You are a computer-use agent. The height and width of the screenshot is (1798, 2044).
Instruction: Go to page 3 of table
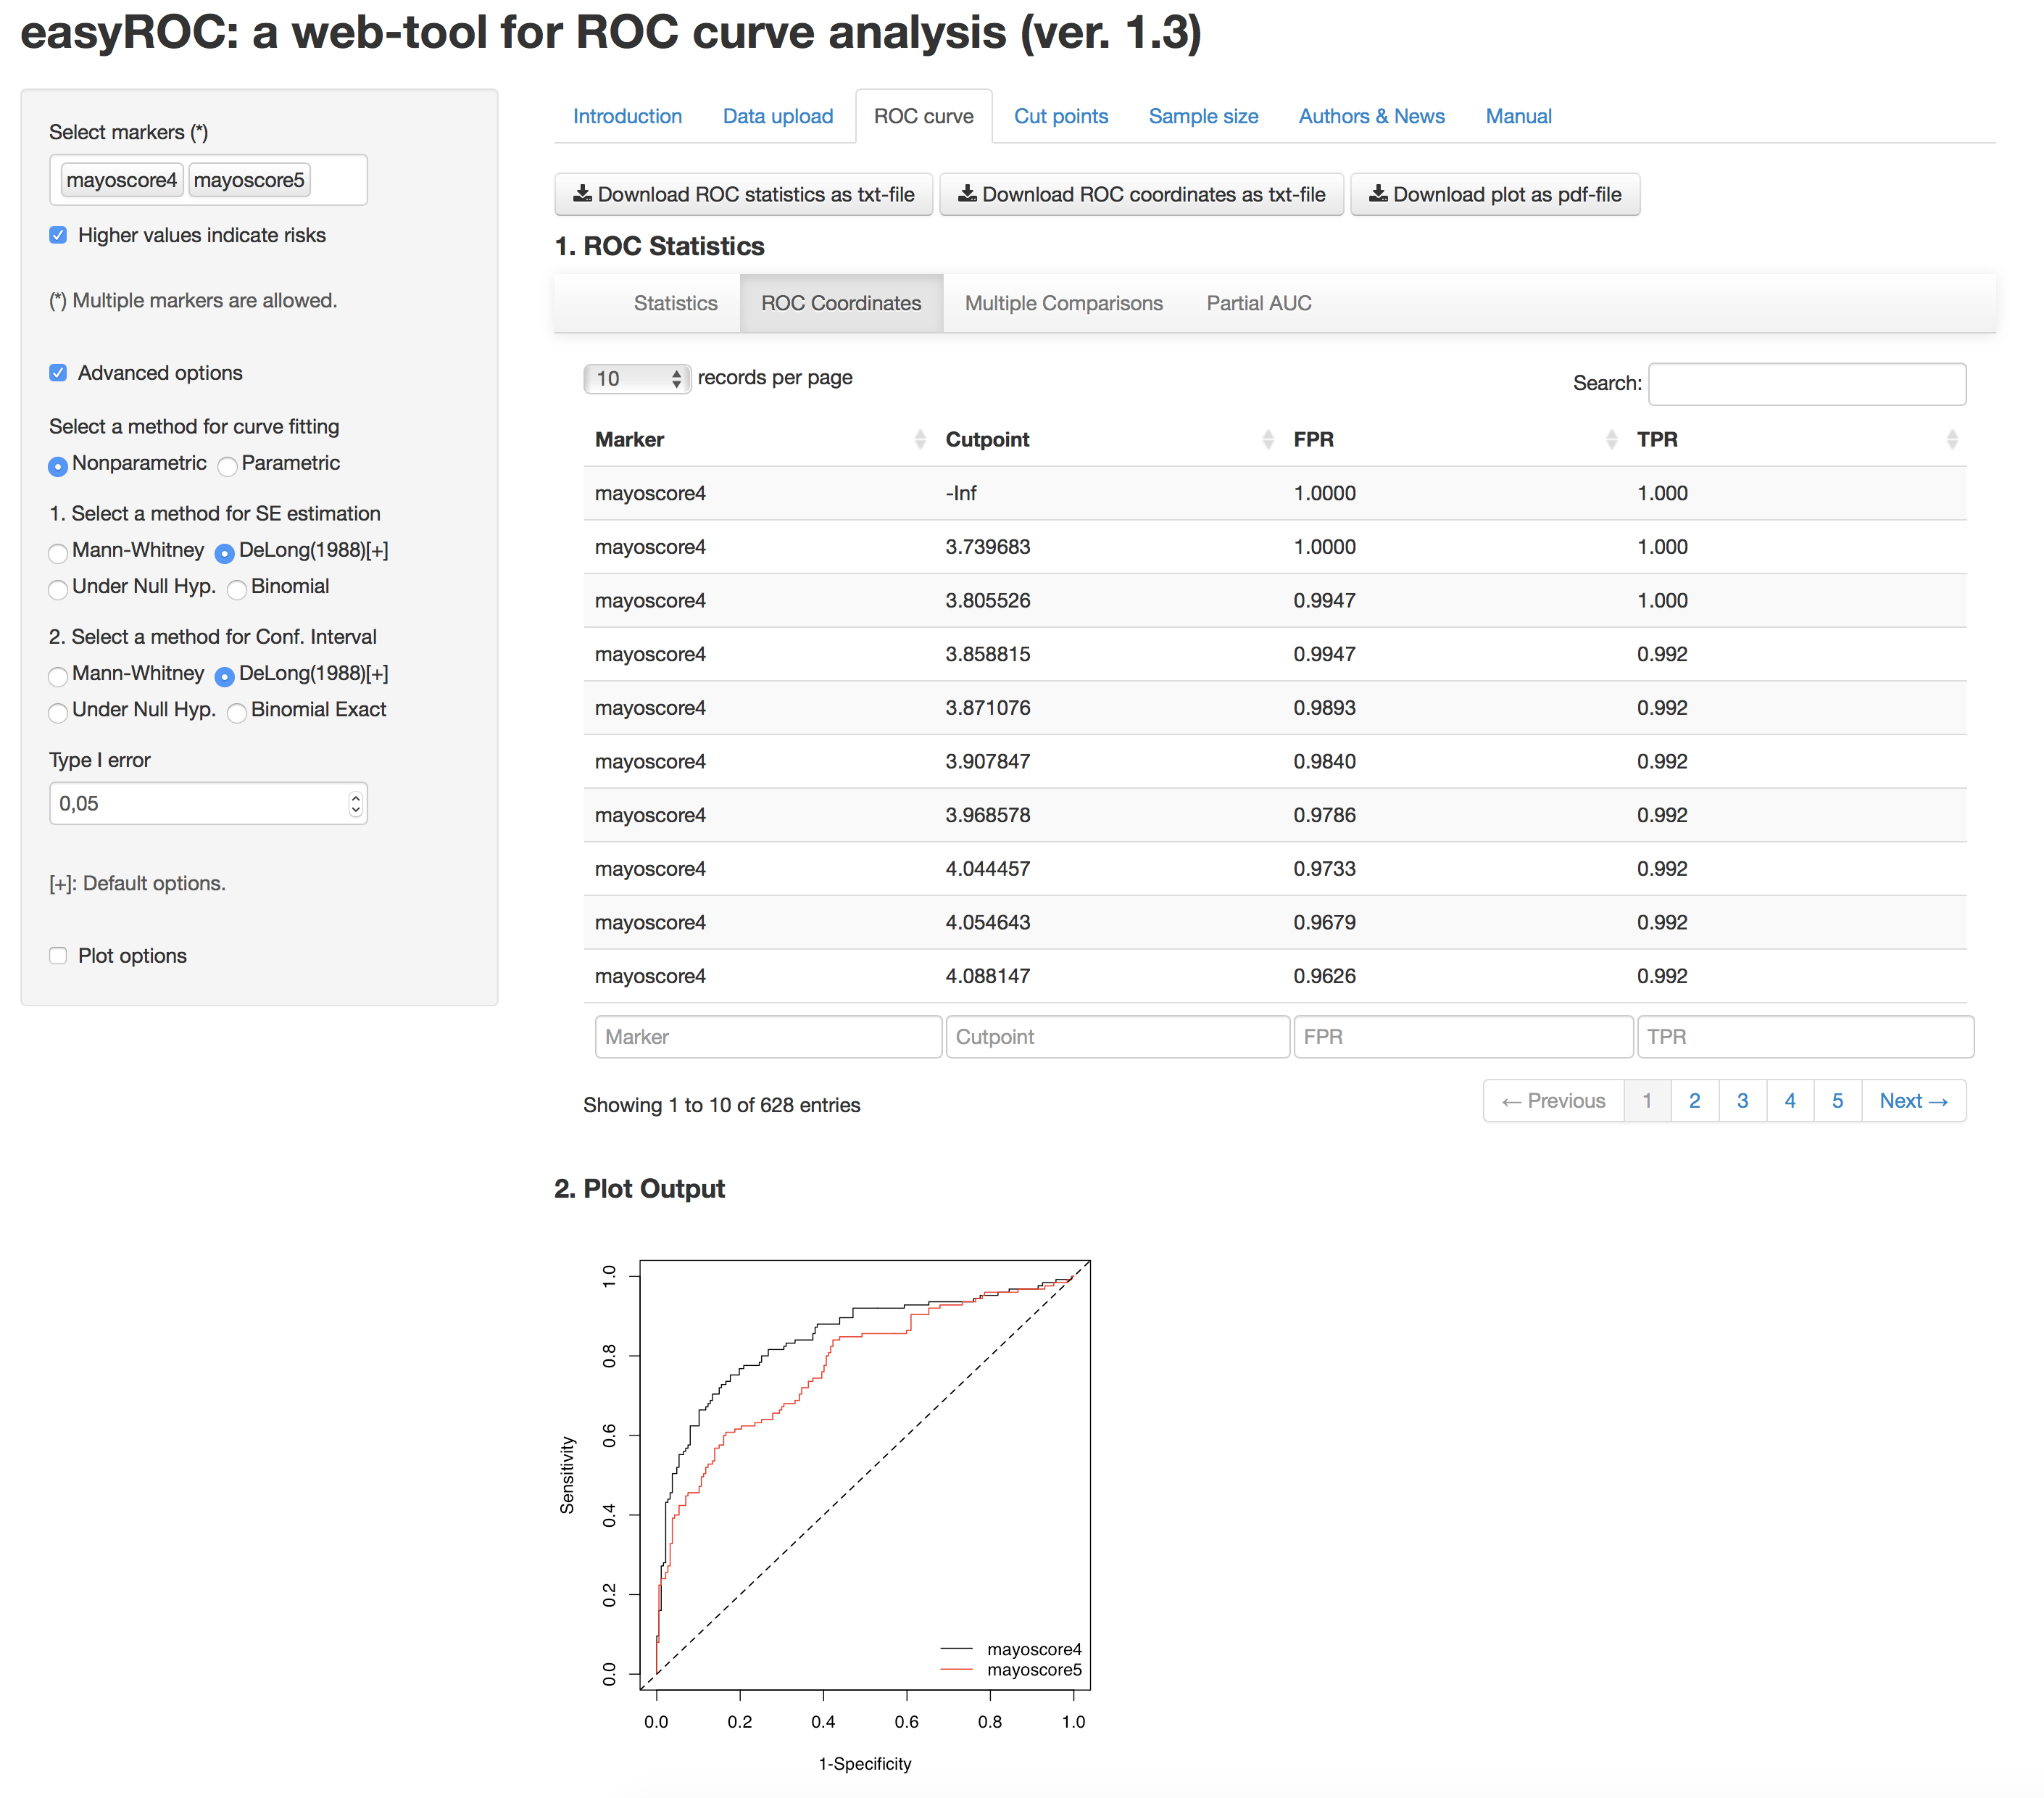1742,1101
